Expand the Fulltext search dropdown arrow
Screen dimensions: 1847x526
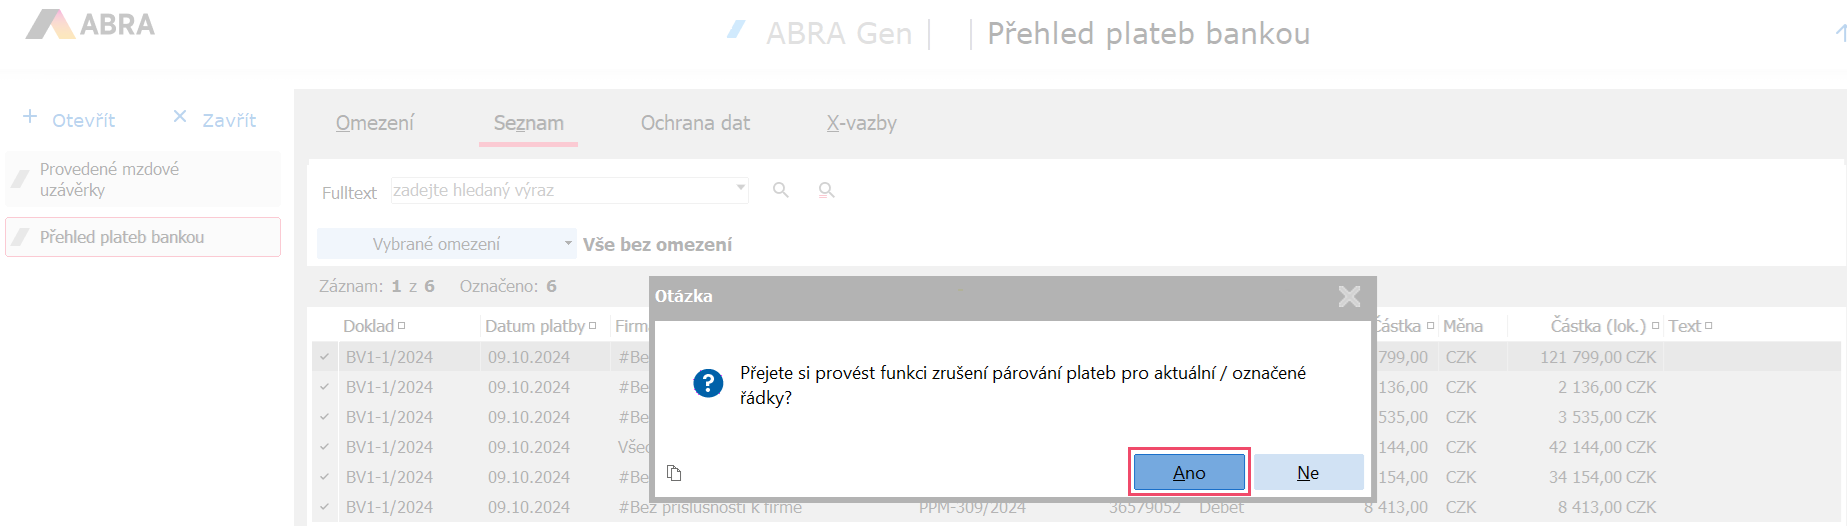click(740, 188)
